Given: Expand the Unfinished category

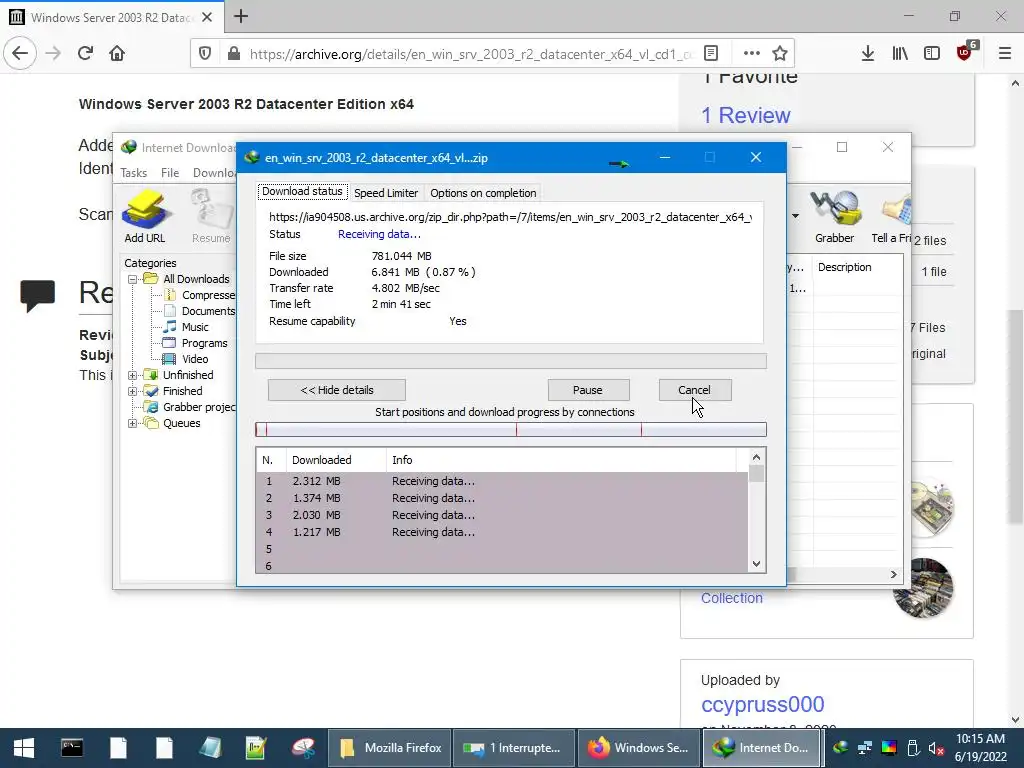Looking at the screenshot, I should [132, 376].
